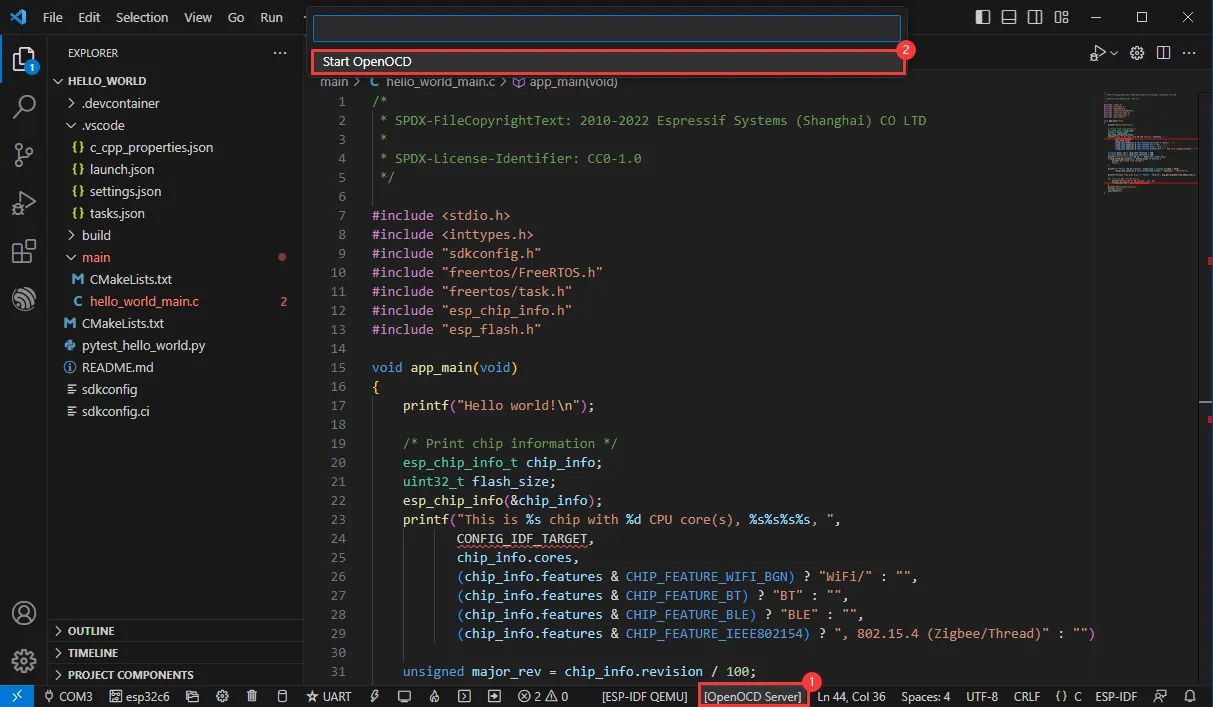The width and height of the screenshot is (1213, 707).
Task: Expand the OUTLINE section
Action: [x=91, y=631]
